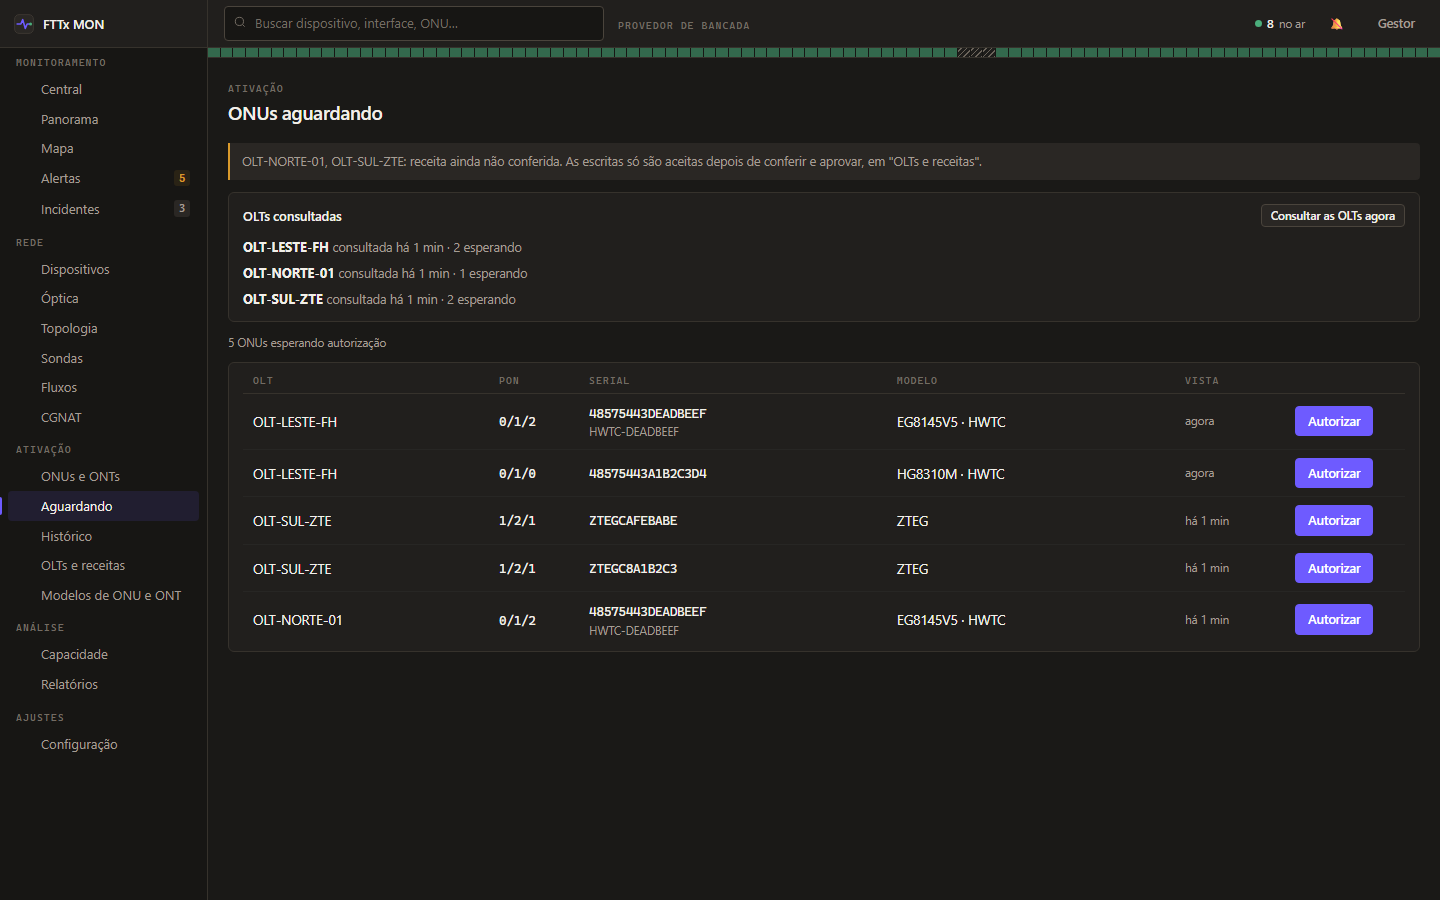Authorize the ZTEGC8A1B2C3 ONU
1440x900 pixels.
tap(1334, 568)
